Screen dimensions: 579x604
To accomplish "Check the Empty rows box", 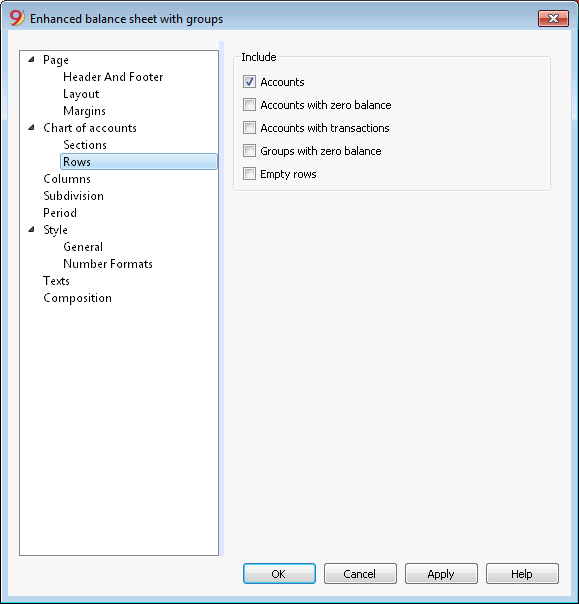I will 249,174.
